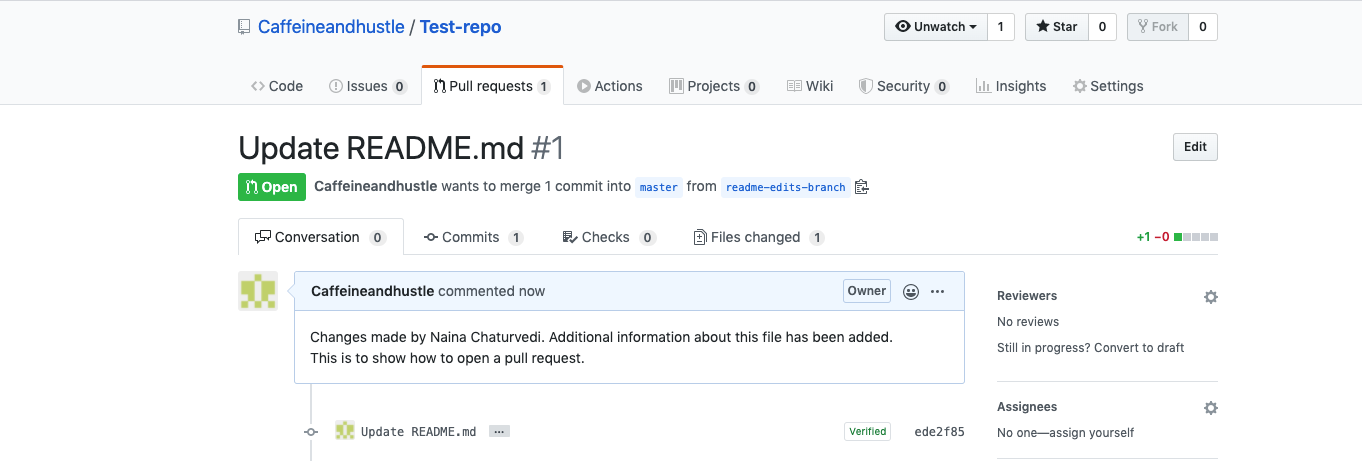Edit the pull request title
The height and width of the screenshot is (461, 1362).
[1195, 147]
